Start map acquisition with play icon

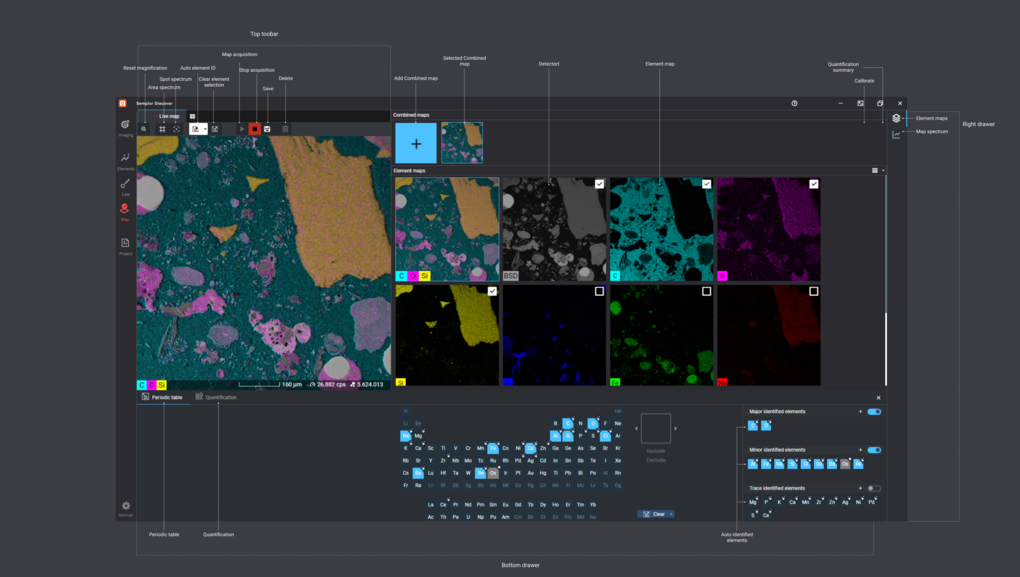click(x=241, y=129)
